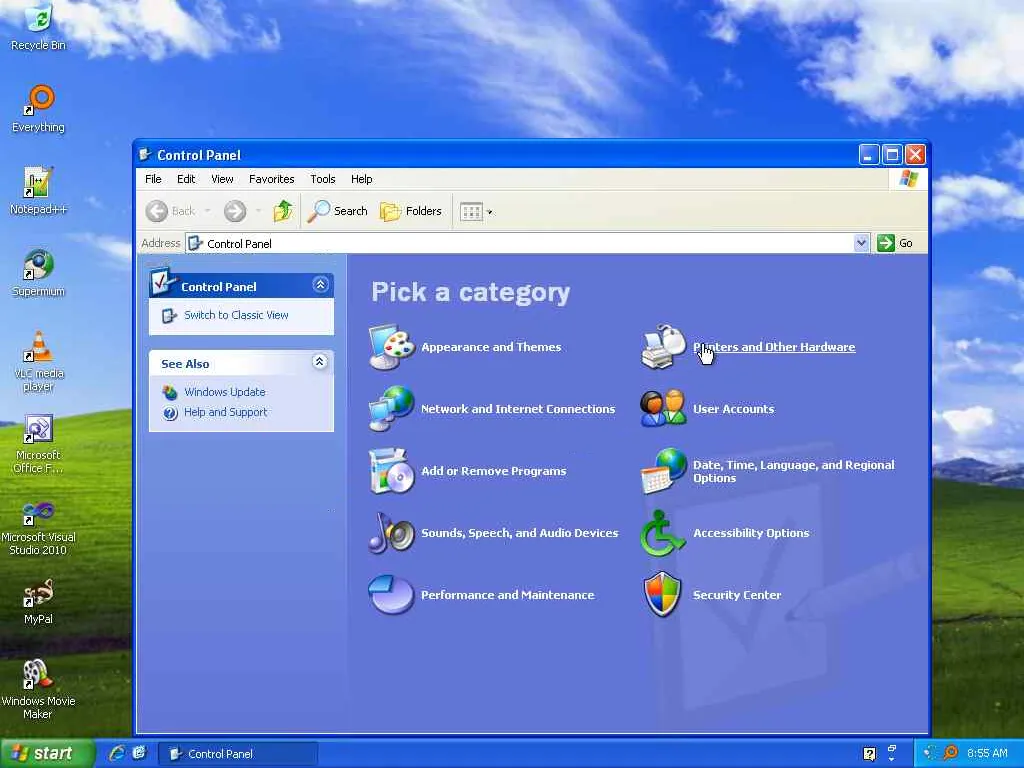This screenshot has height=768, width=1024.
Task: Open the Help and Support link
Action: click(x=225, y=412)
